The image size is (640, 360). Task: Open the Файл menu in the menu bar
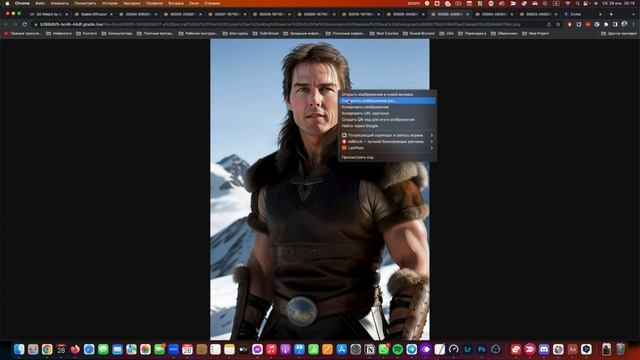click(40, 3)
